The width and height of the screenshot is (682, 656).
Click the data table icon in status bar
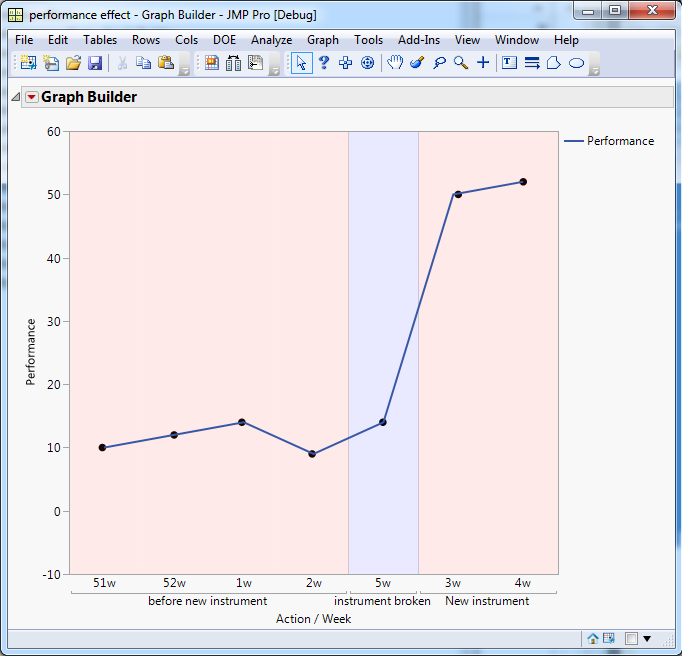[609, 638]
